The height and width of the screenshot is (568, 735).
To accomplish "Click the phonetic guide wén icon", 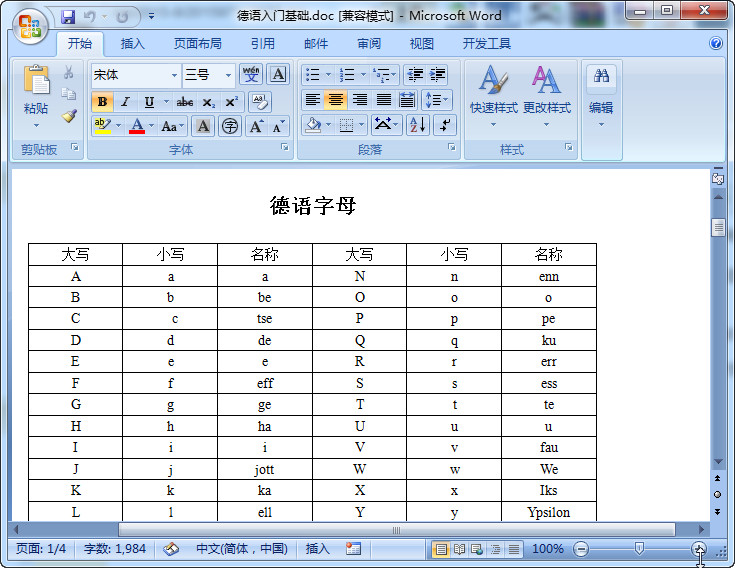I will coord(251,75).
